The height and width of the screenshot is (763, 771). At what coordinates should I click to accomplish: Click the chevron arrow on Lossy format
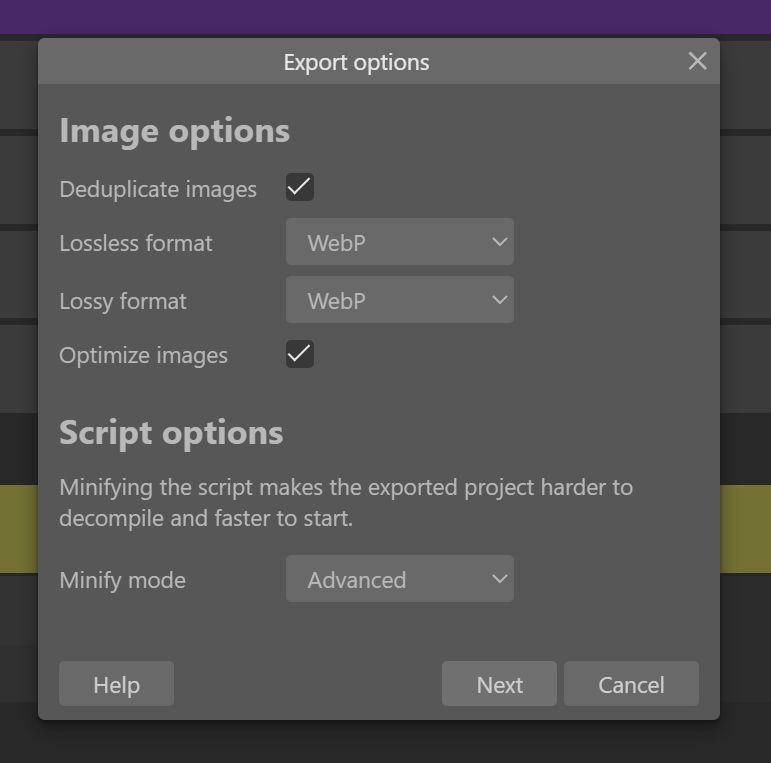499,301
